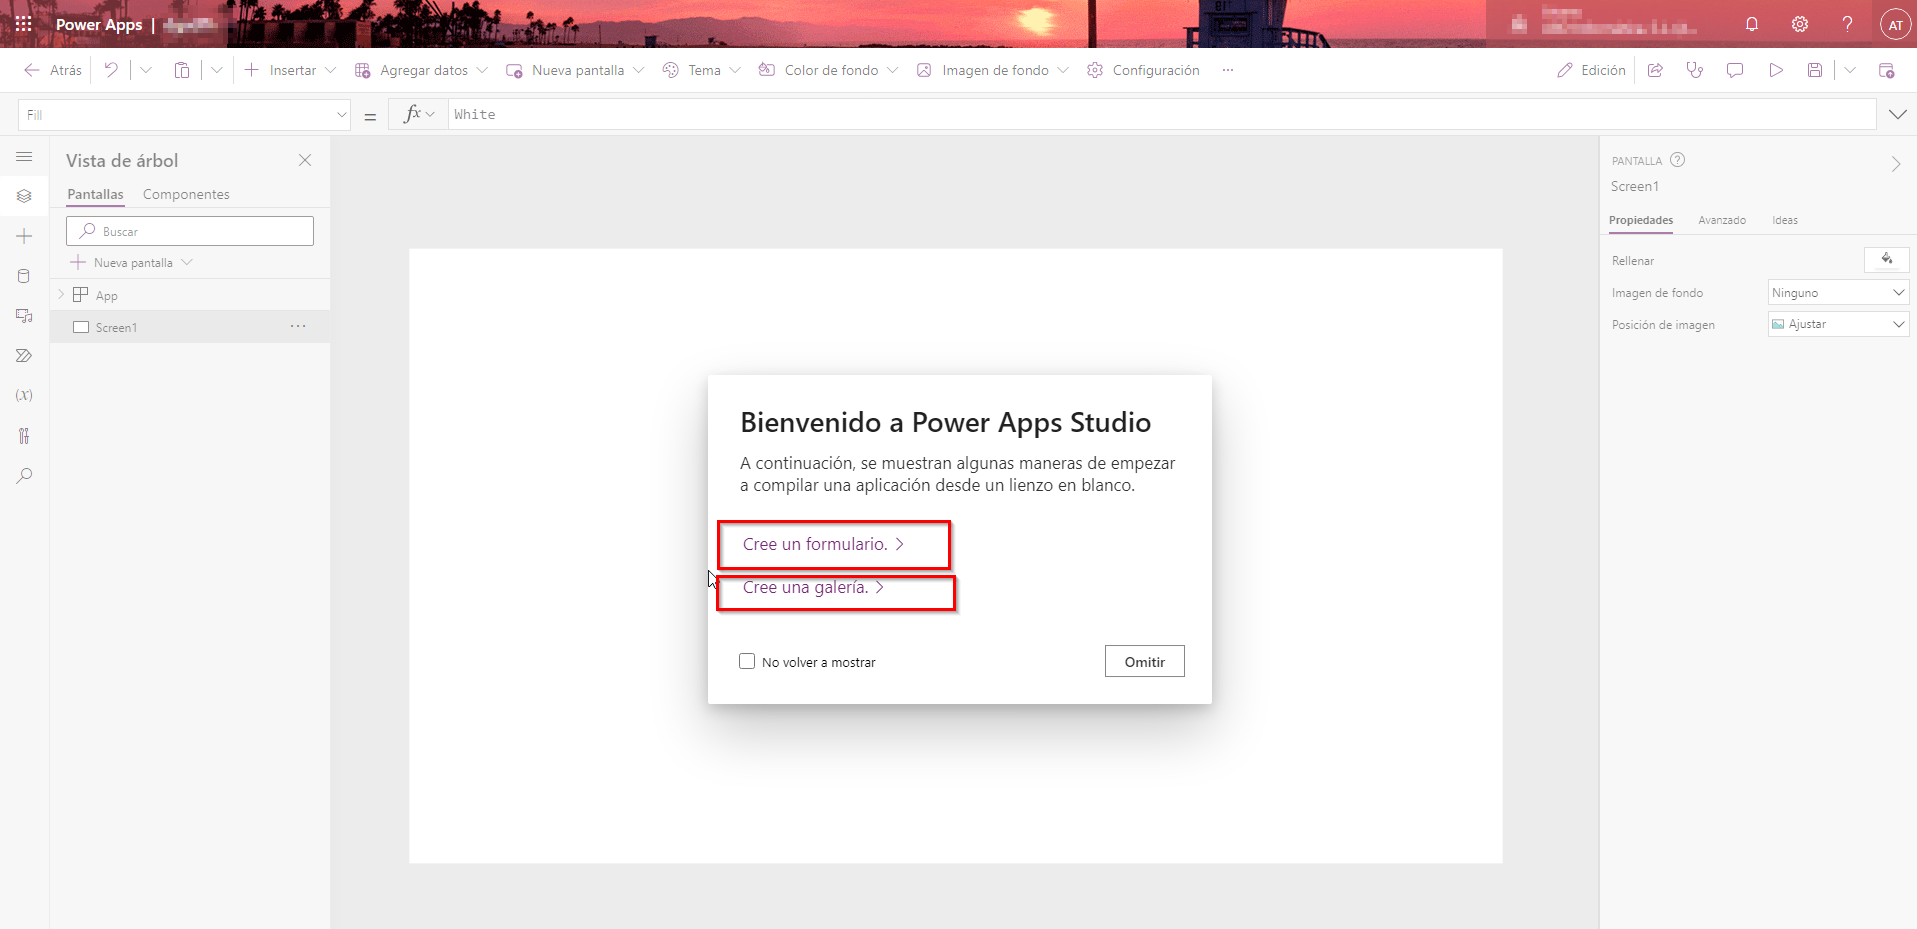Click 'Cree una galería' link

point(813,587)
